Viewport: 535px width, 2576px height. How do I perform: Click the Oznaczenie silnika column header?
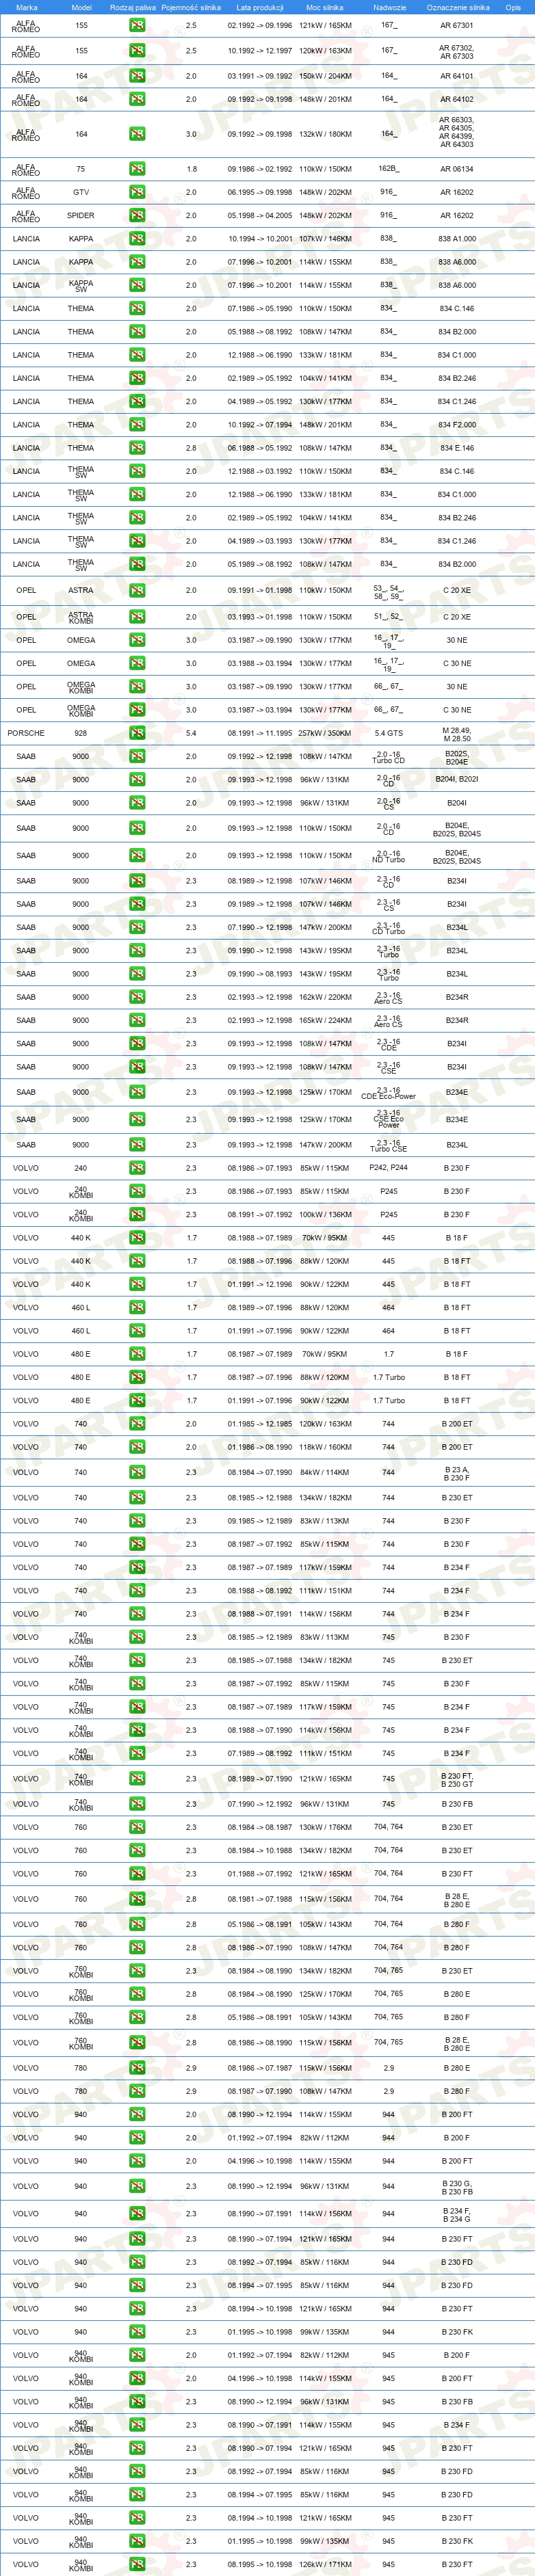pyautogui.click(x=458, y=7)
